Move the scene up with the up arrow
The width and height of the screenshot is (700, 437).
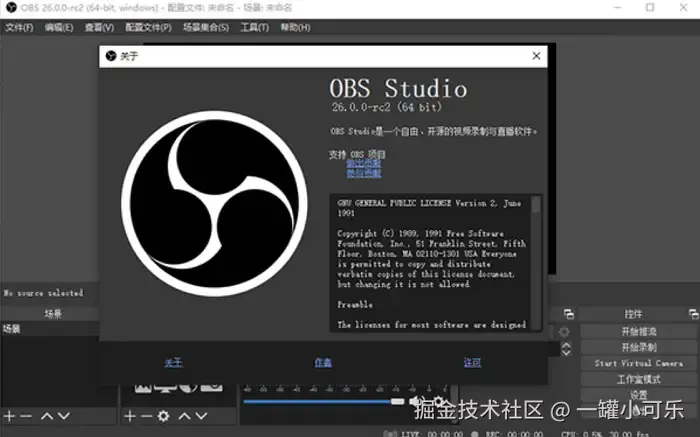tap(46, 416)
